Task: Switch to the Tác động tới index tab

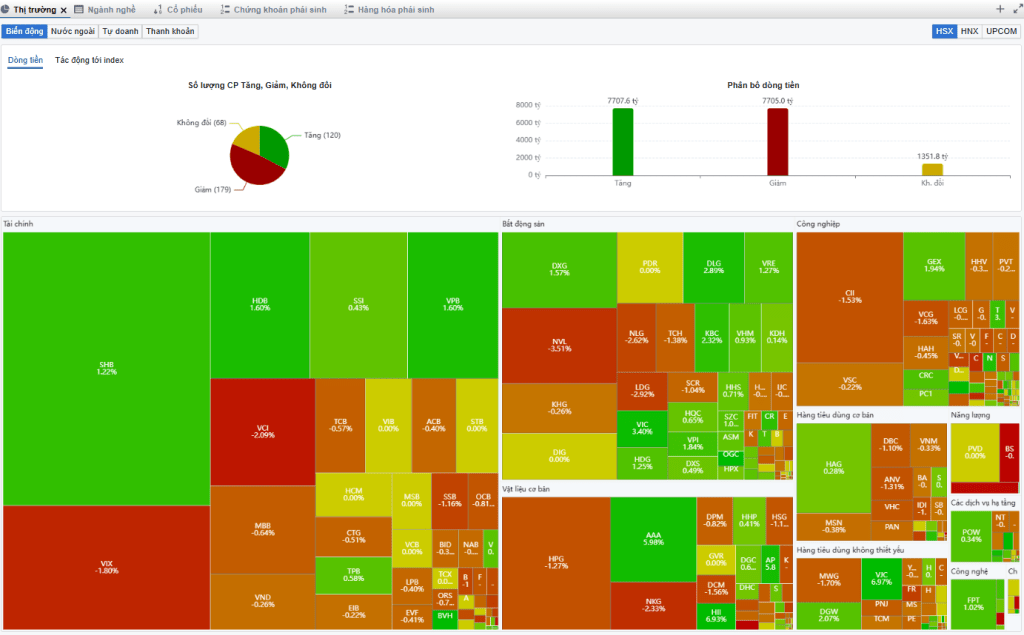Action: 89,61
